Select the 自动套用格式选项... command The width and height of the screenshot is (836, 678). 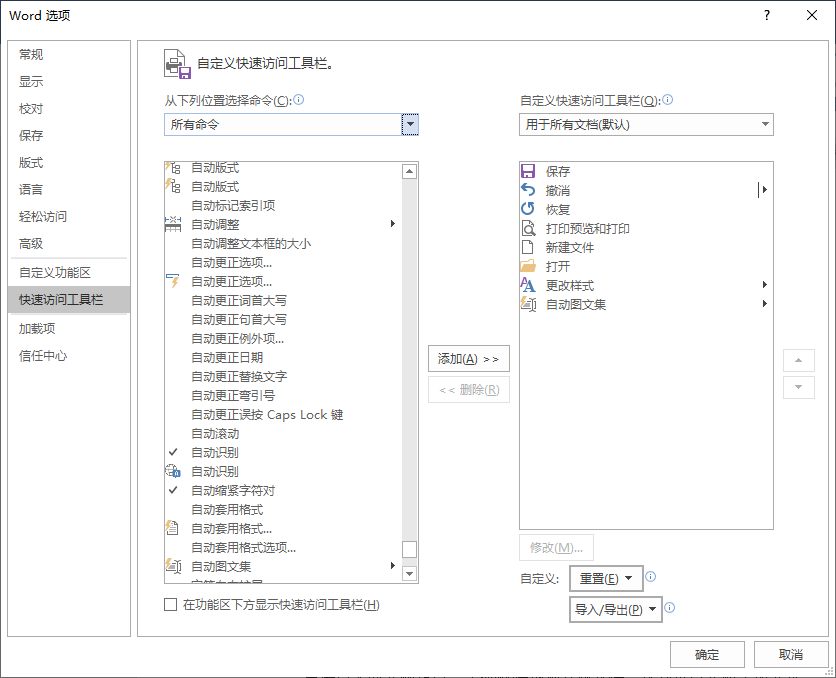[x=283, y=547]
